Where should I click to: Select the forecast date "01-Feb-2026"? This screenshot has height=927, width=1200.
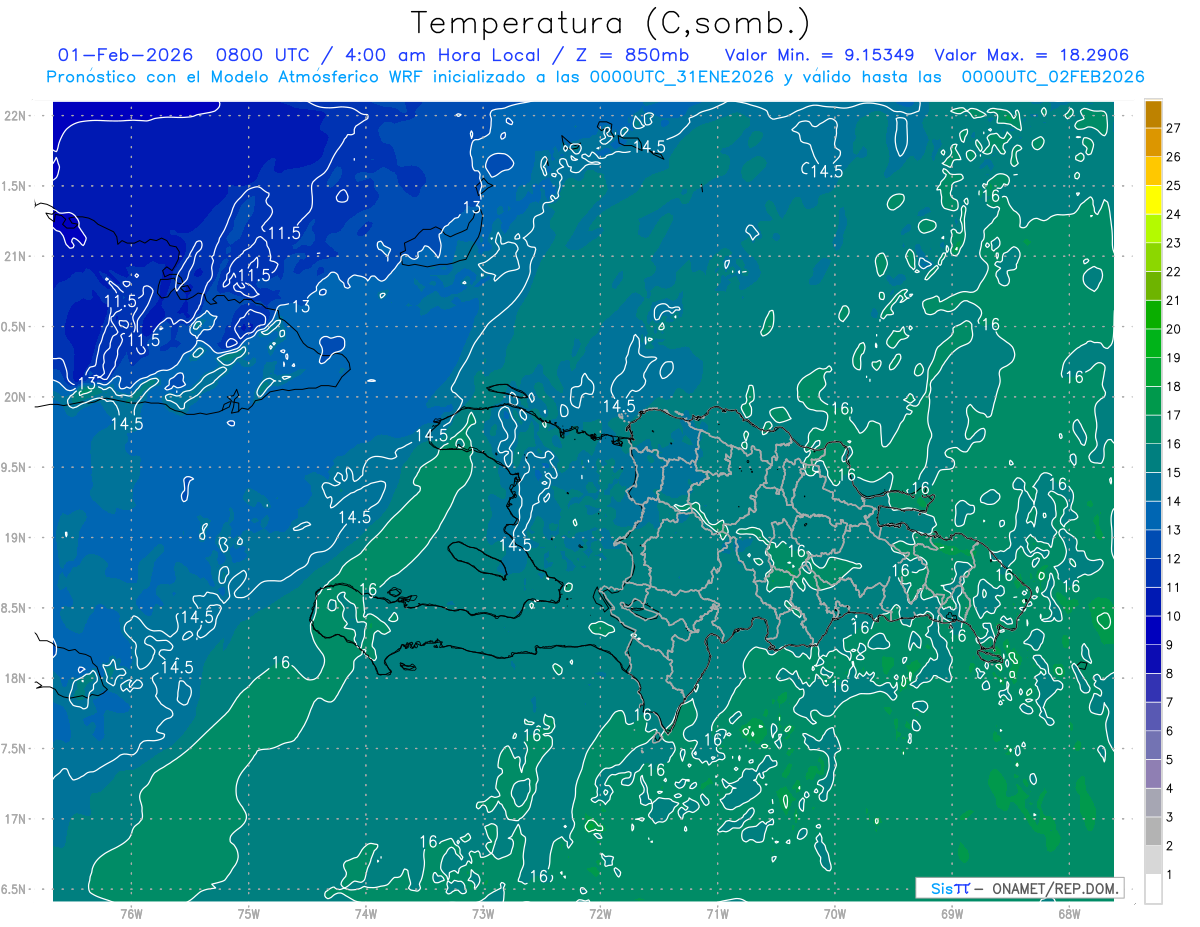click(127, 55)
